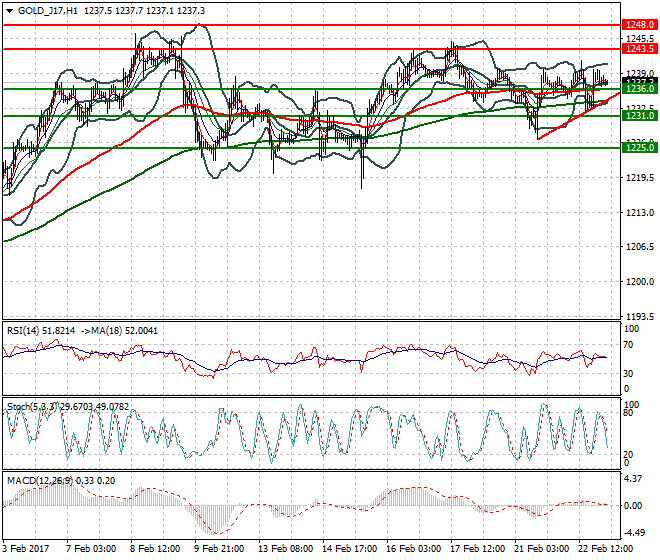The width and height of the screenshot is (660, 560).
Task: Click the 8 Feb 12:00 time label
Action: (155, 549)
